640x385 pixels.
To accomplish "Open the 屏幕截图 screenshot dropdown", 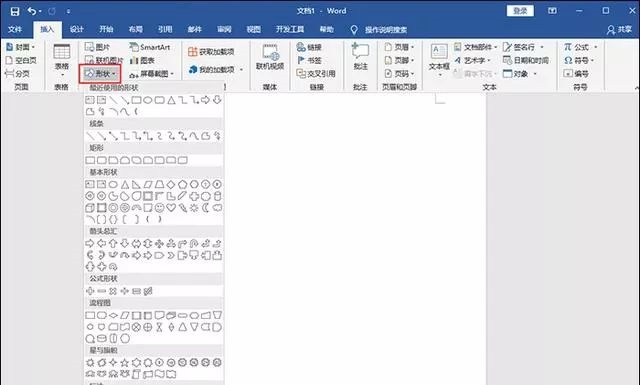I will tap(151, 74).
